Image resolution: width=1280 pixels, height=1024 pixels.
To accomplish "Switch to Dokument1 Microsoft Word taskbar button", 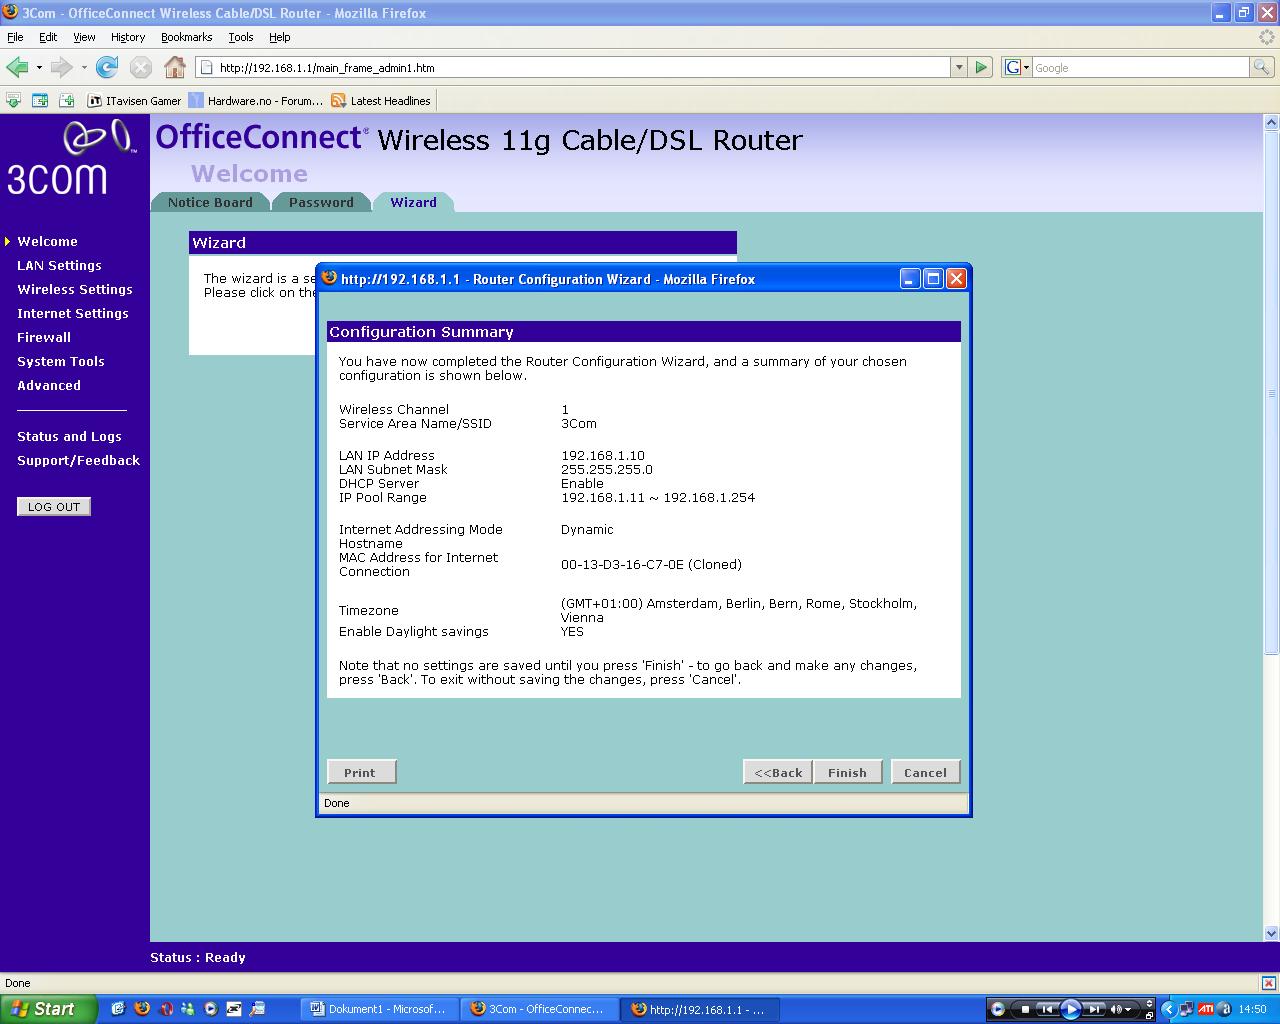I will coord(380,1009).
